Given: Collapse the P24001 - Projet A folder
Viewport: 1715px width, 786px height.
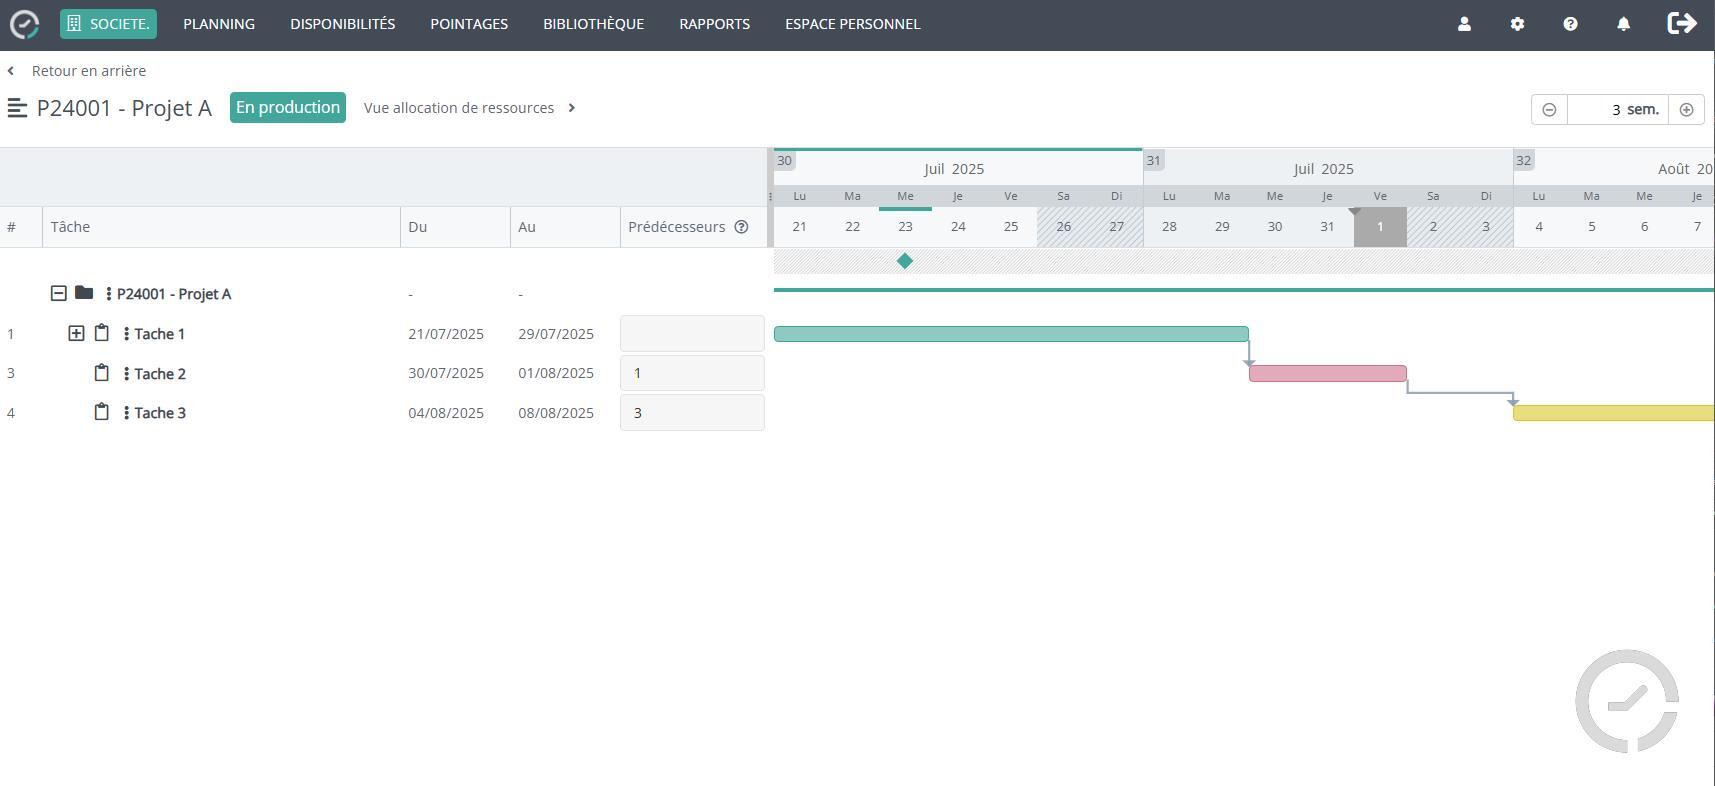Looking at the screenshot, I should pyautogui.click(x=59, y=293).
